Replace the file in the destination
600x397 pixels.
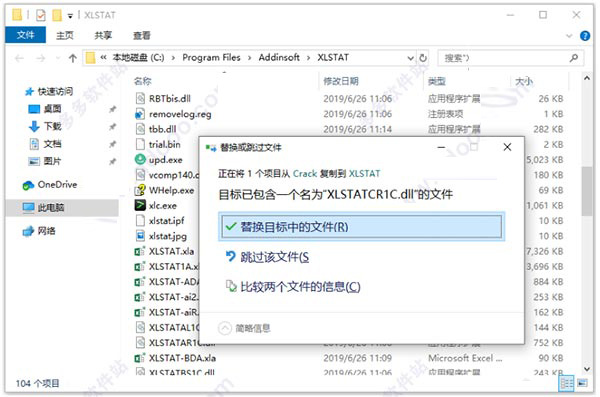361,227
